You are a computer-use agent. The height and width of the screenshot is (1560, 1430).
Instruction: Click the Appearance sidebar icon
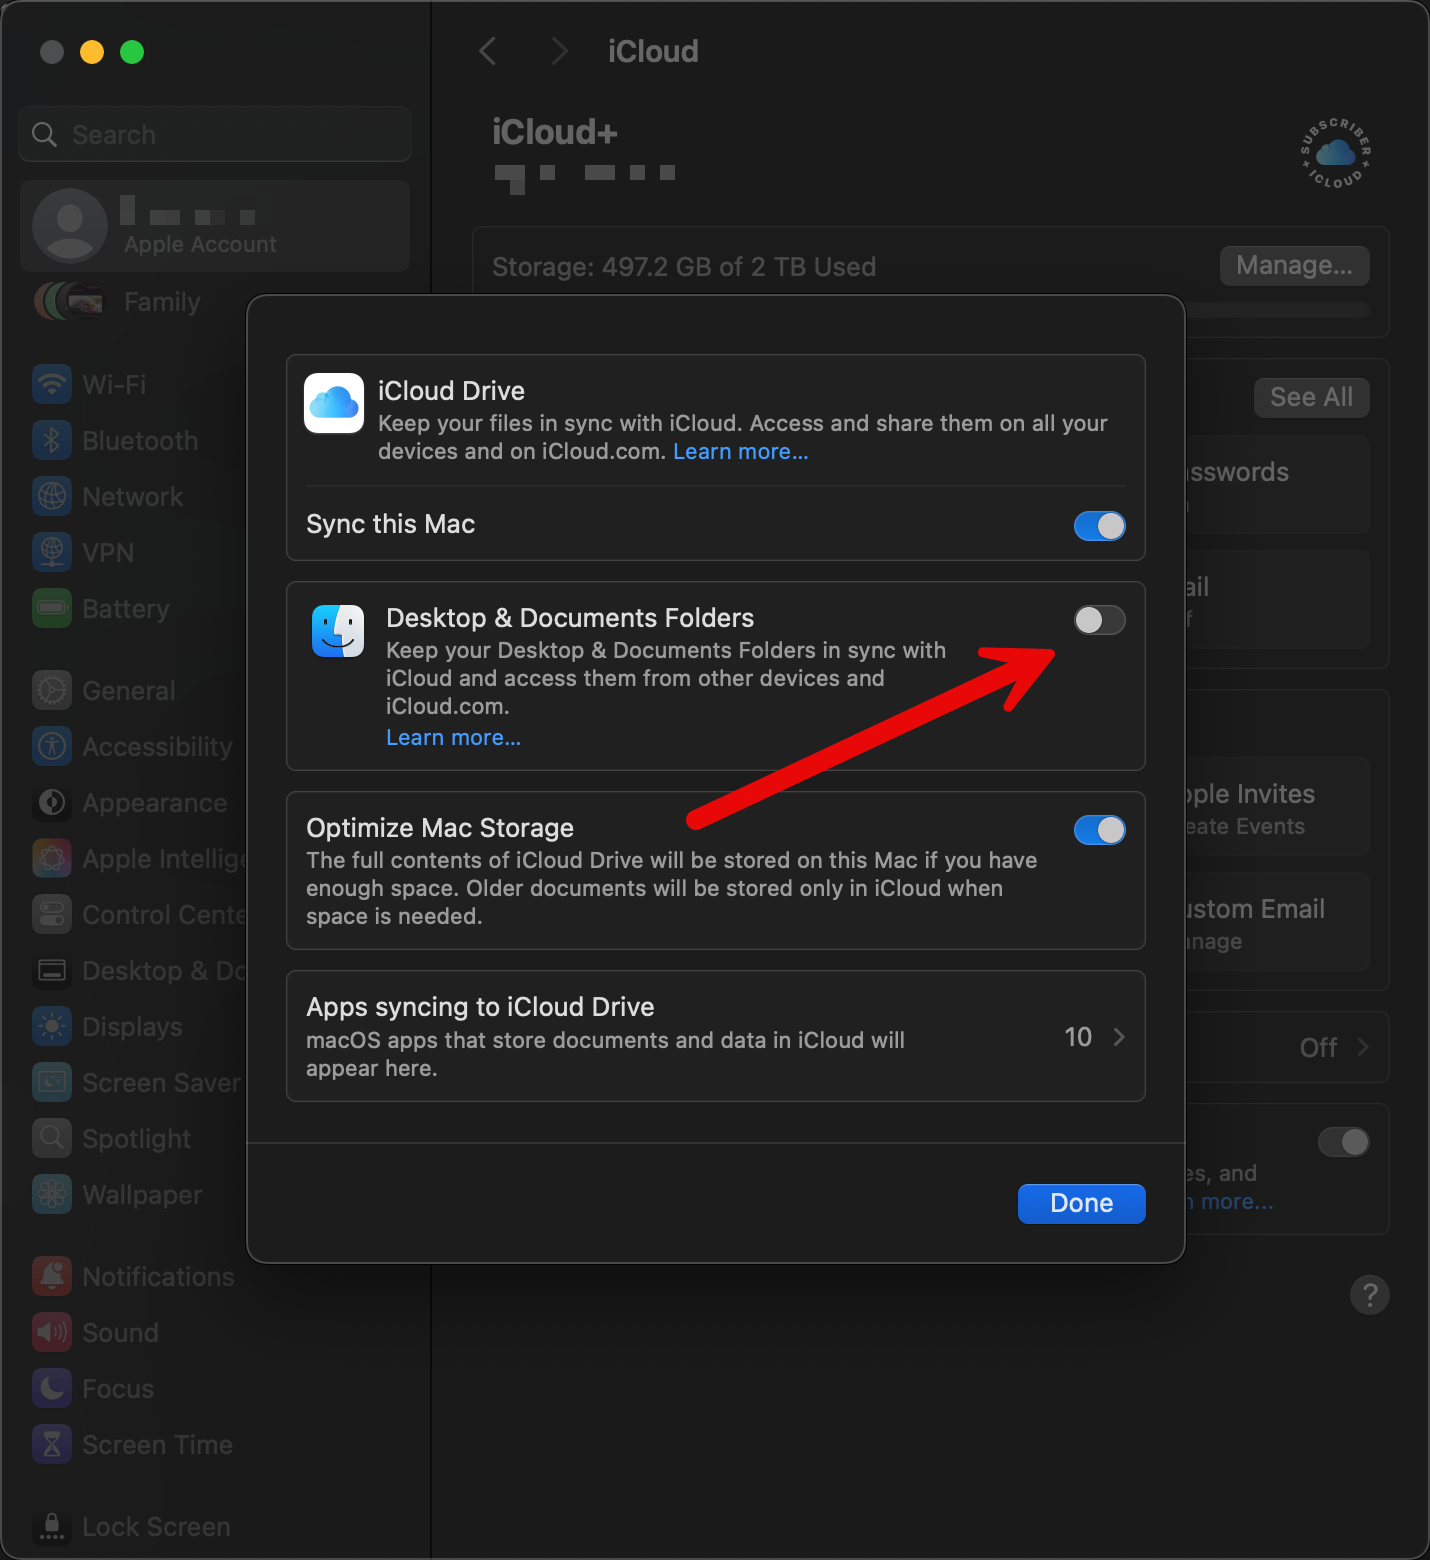point(52,802)
